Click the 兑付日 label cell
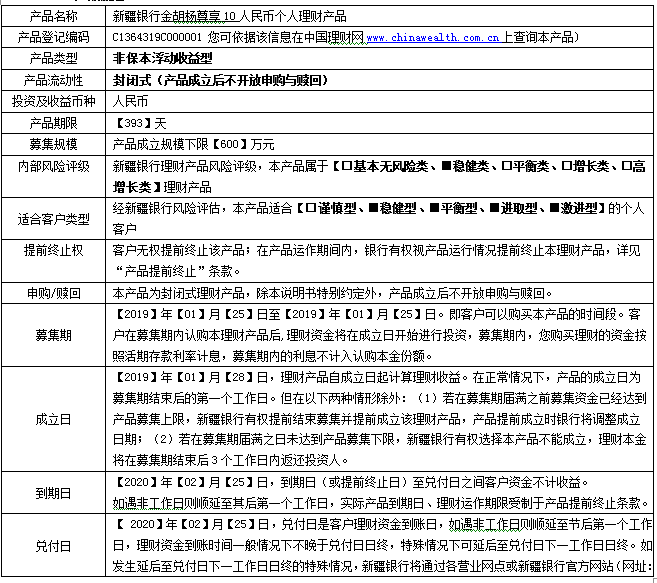This screenshot has height=583, width=657. (x=53, y=546)
